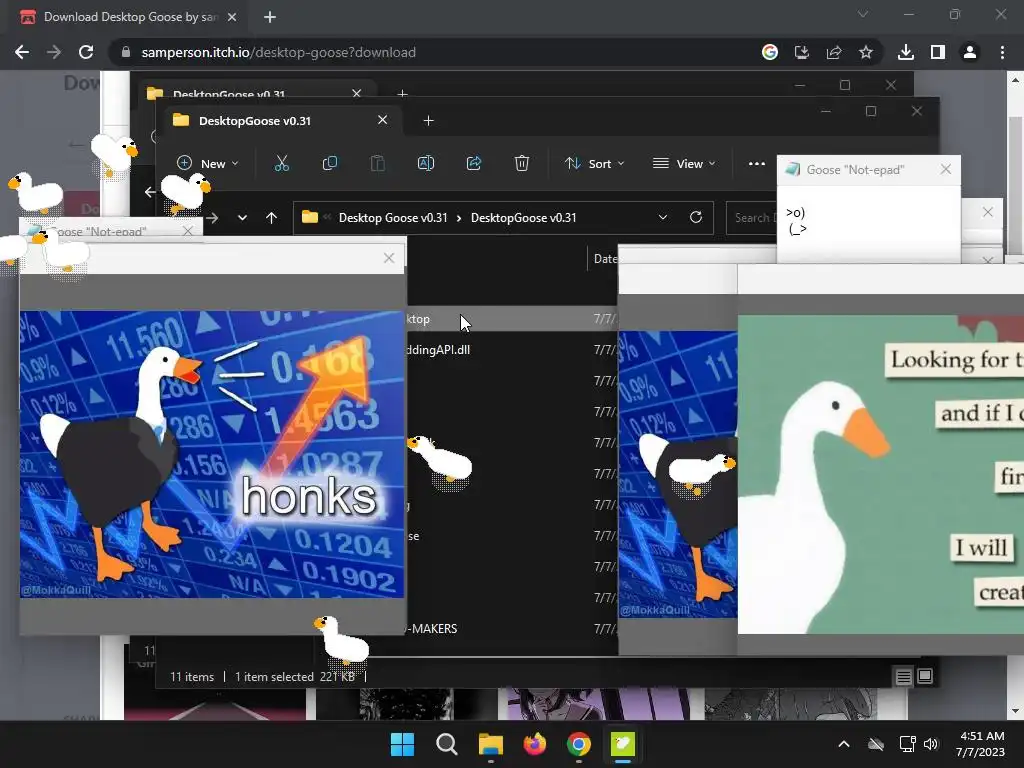
Task: Click Desktop Goose v0.31 breadcrumb in address bar
Action: [393, 217]
